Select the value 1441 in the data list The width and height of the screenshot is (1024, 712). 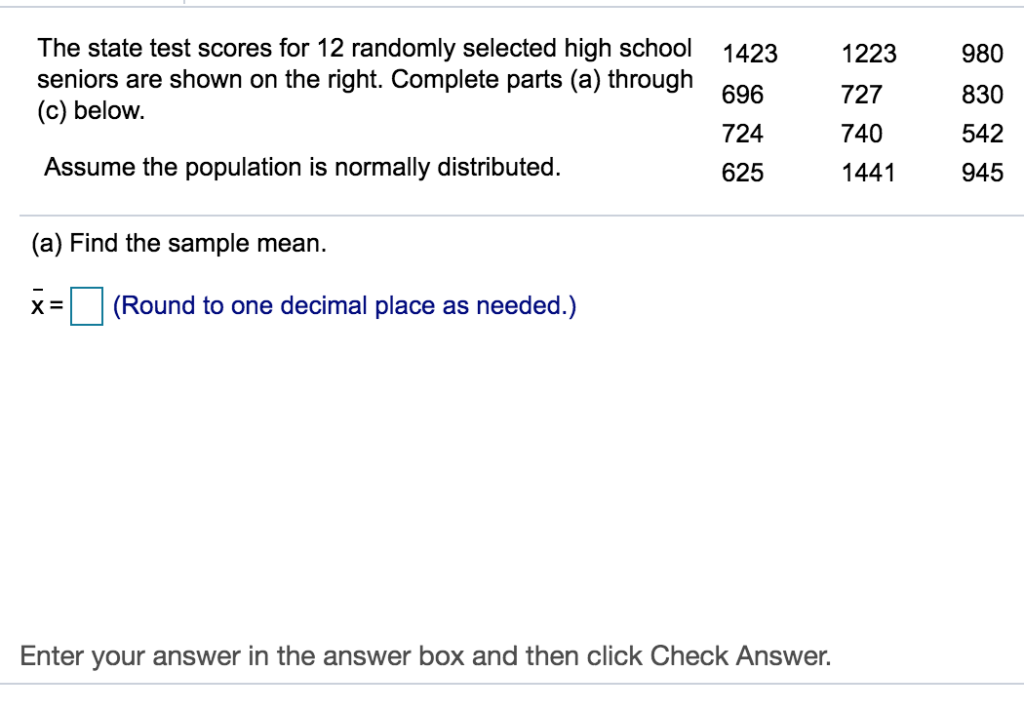tap(869, 172)
